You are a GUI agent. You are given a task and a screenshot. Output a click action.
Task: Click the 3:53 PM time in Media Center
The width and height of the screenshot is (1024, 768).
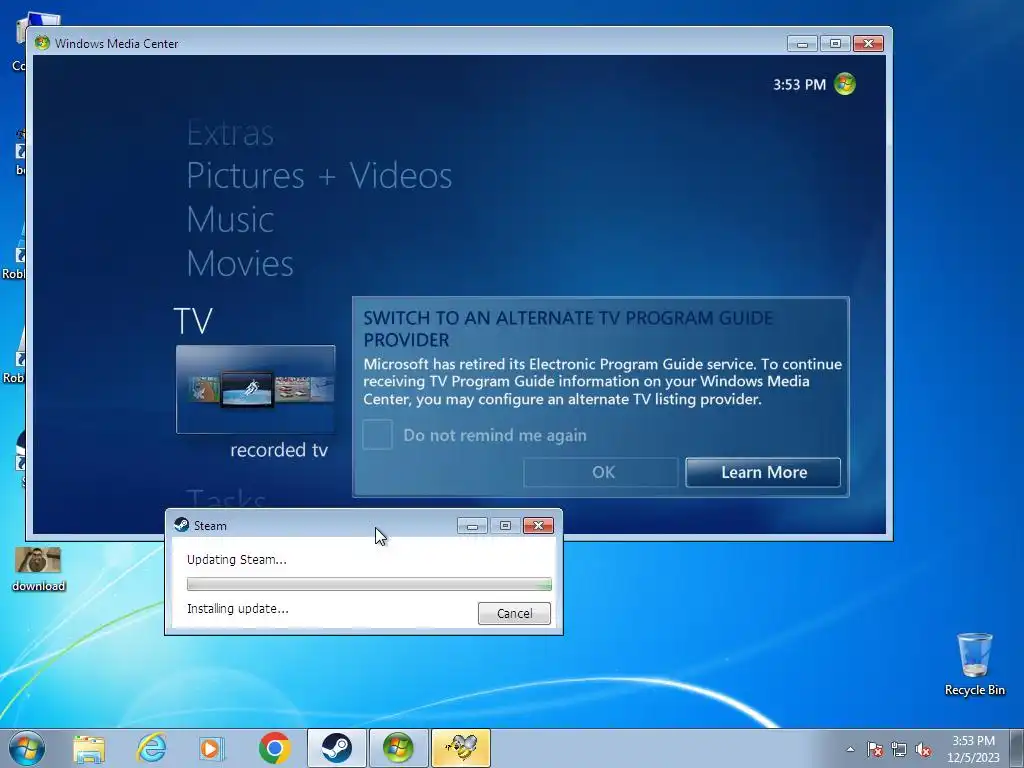coord(799,84)
